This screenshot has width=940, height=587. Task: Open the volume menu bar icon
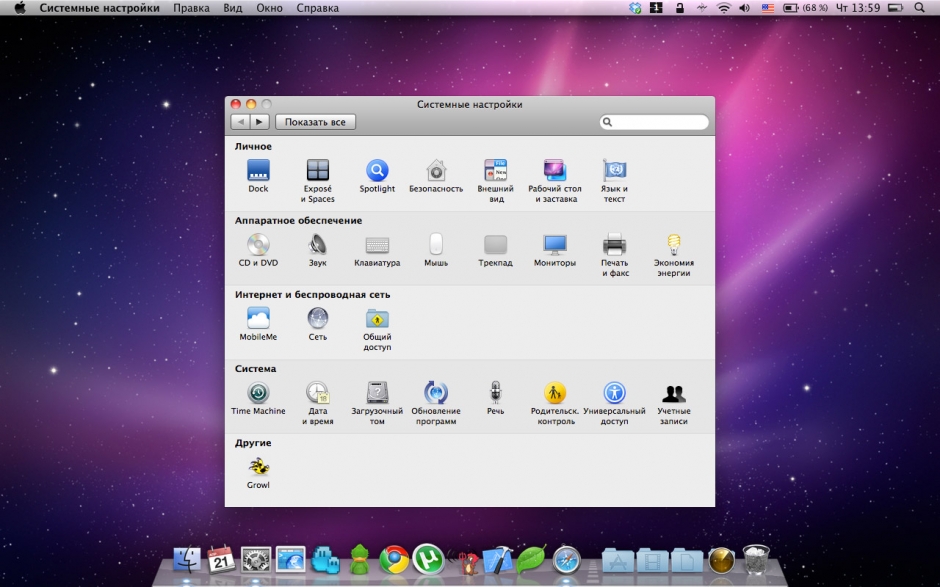(x=745, y=8)
